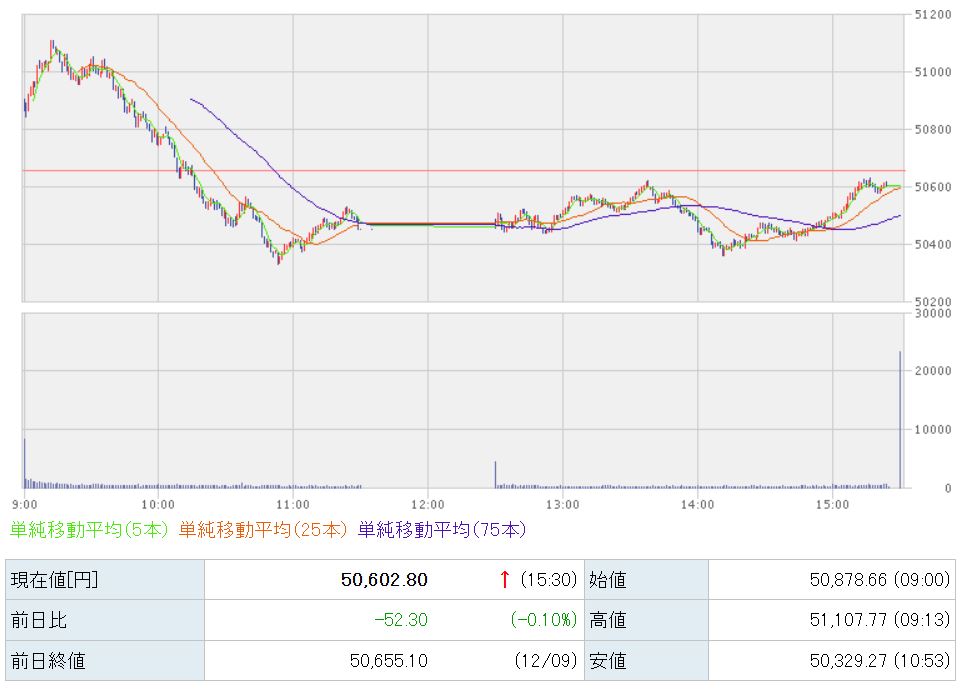Click the red up arrow beside 15:30
967x689 pixels.
[x=505, y=579]
